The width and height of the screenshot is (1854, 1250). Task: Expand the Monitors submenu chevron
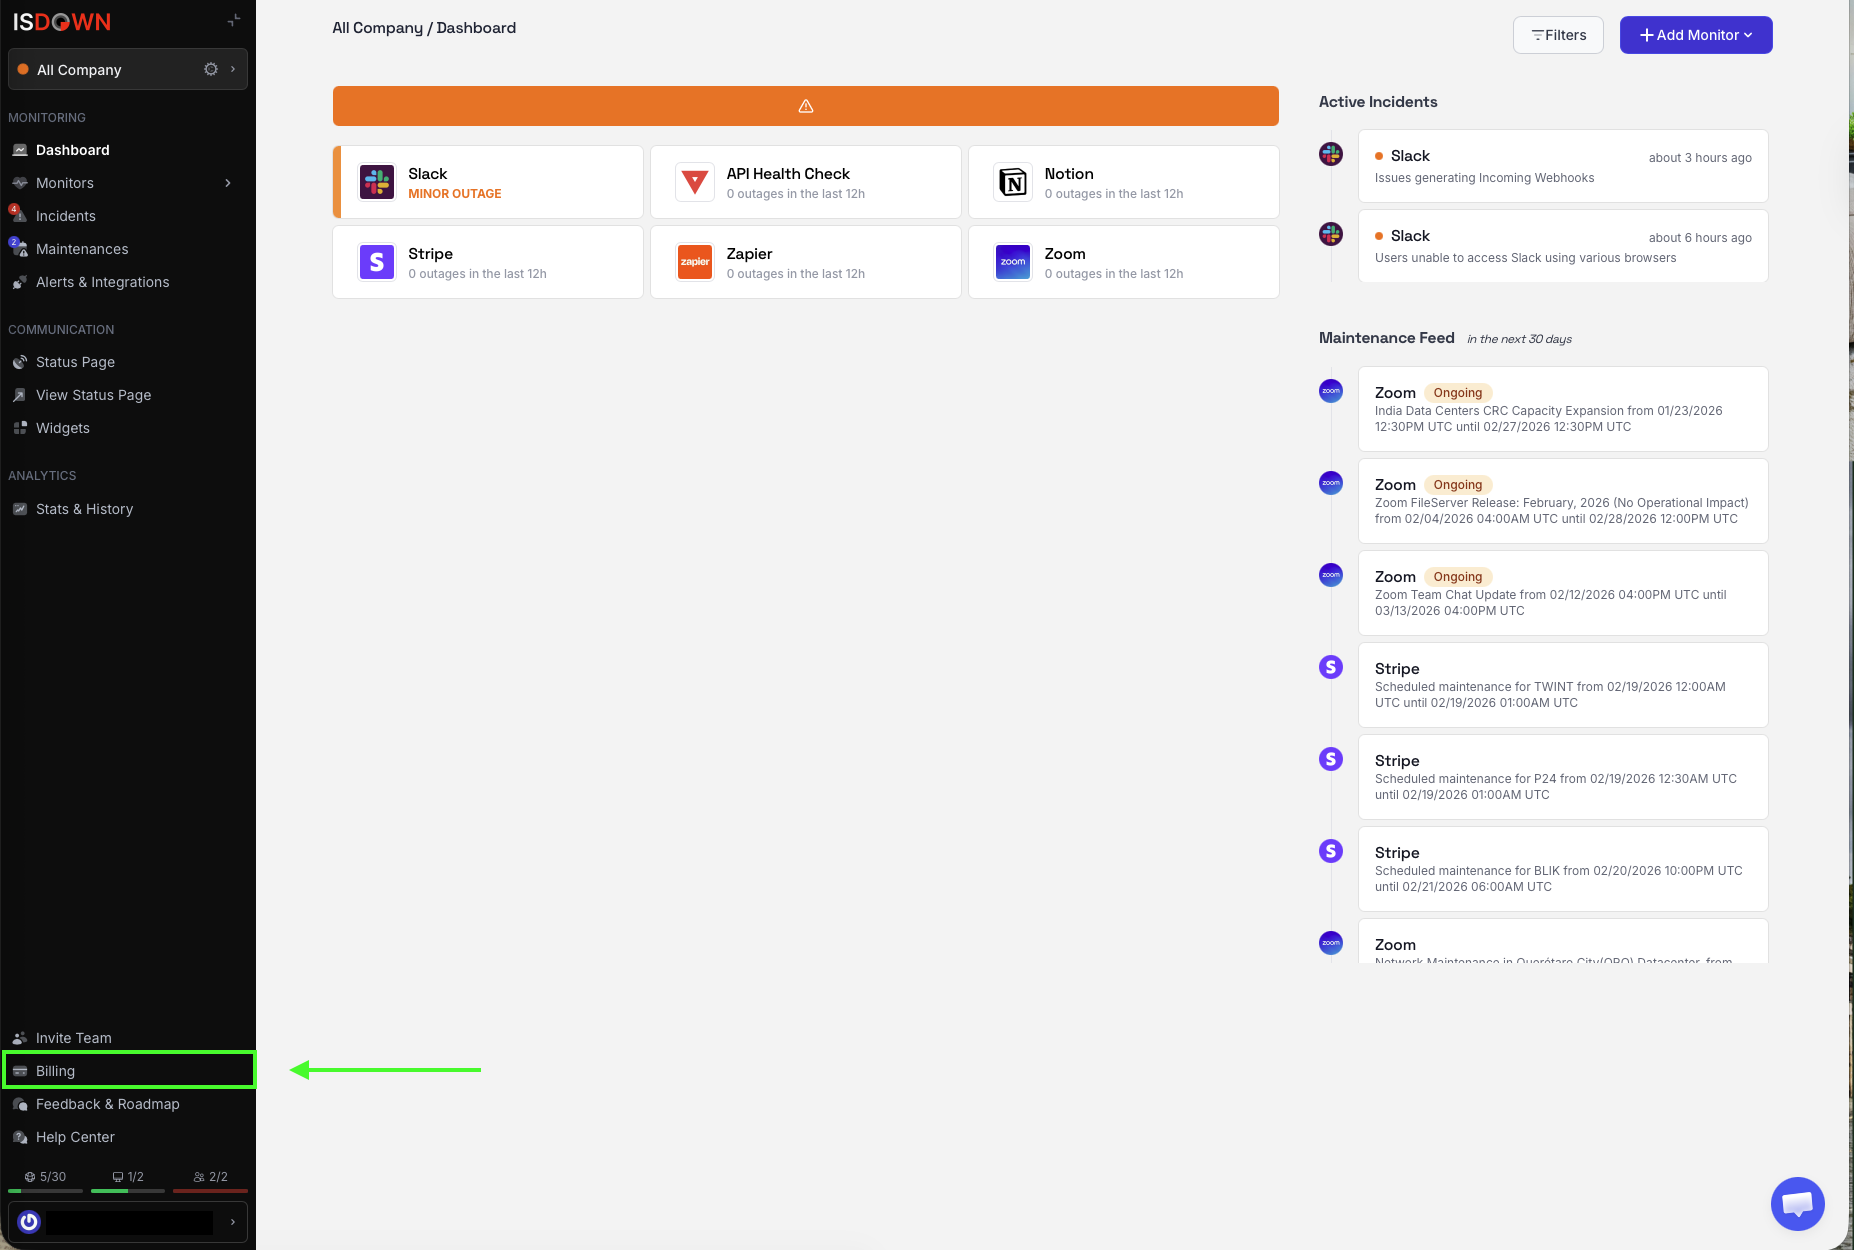pos(228,183)
